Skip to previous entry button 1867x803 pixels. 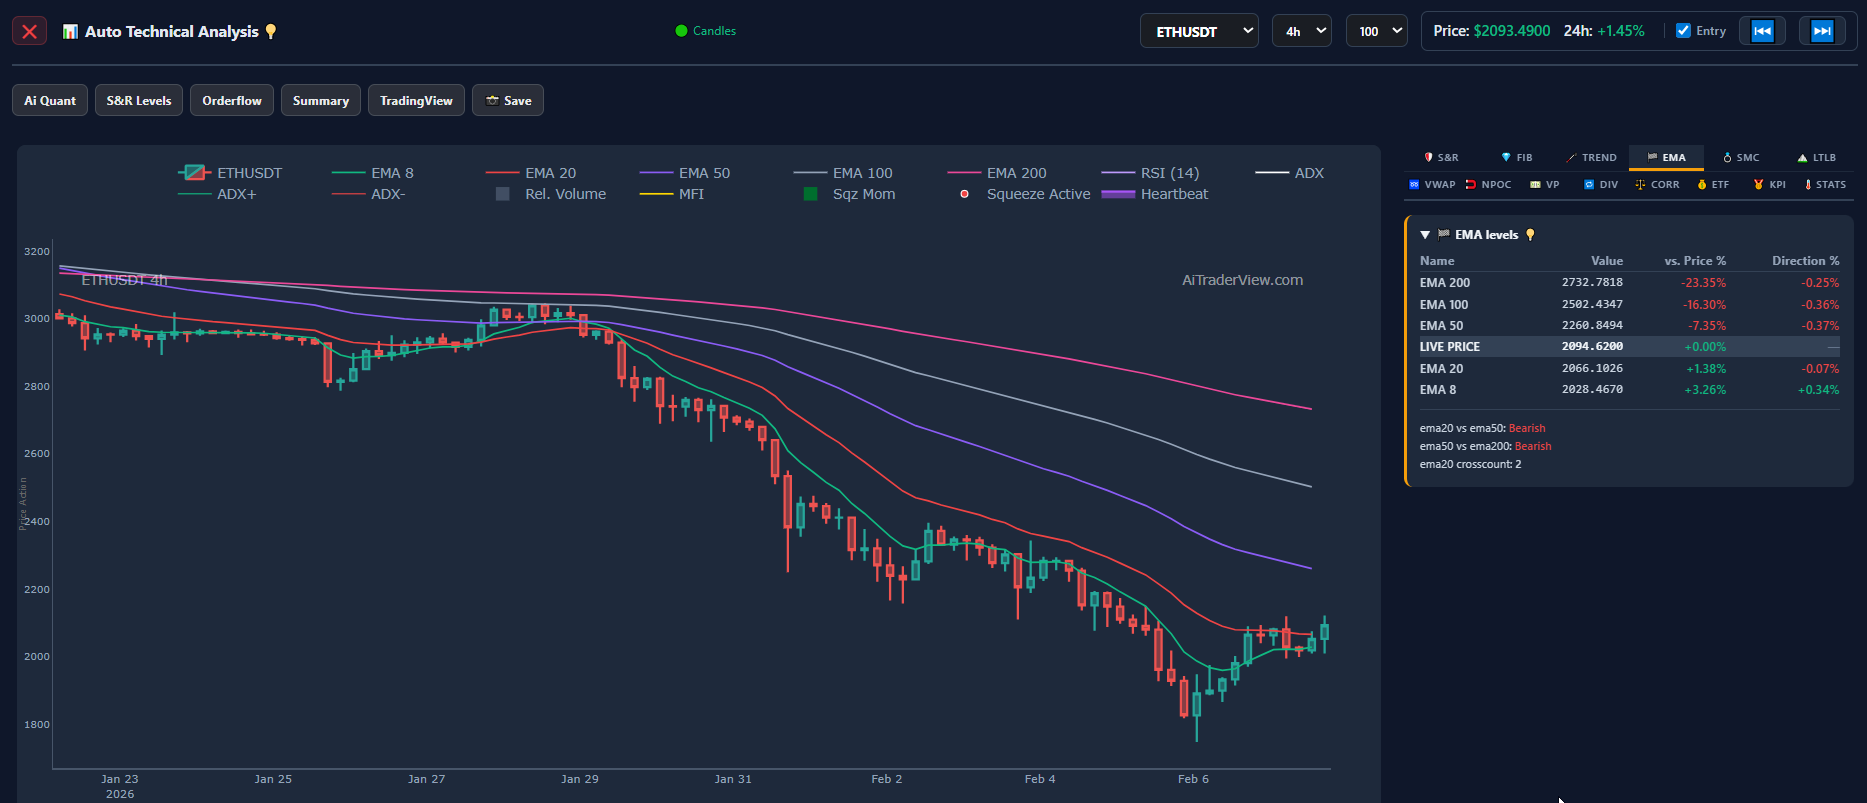[x=1762, y=31]
